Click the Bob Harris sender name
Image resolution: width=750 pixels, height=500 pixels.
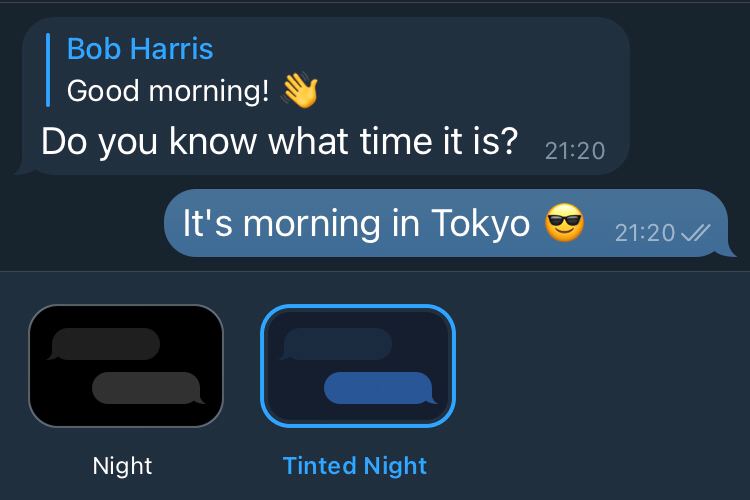coord(140,48)
